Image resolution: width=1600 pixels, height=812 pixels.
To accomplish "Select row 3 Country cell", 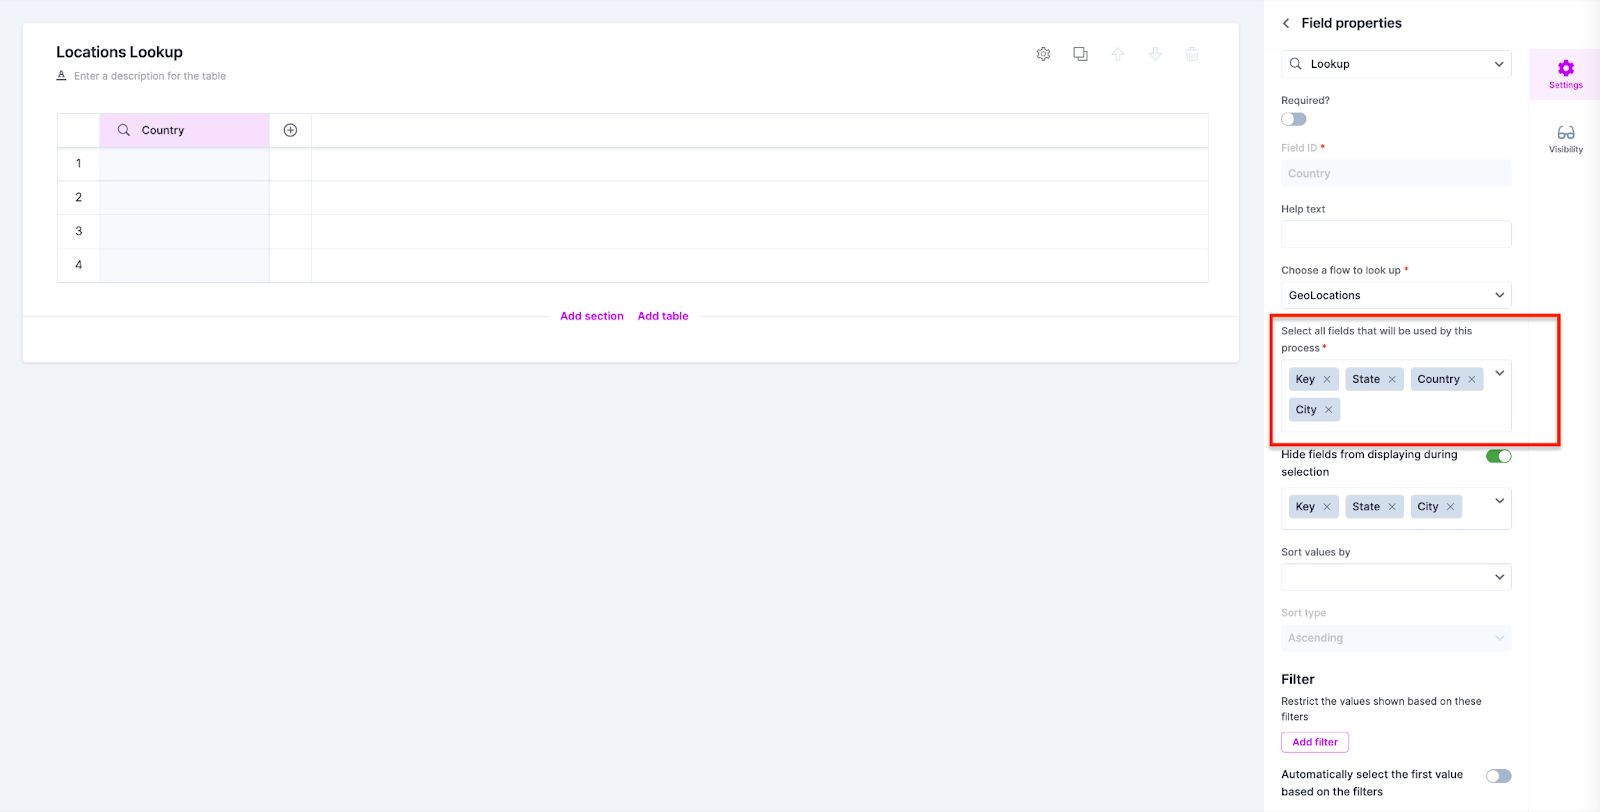I will click(184, 232).
